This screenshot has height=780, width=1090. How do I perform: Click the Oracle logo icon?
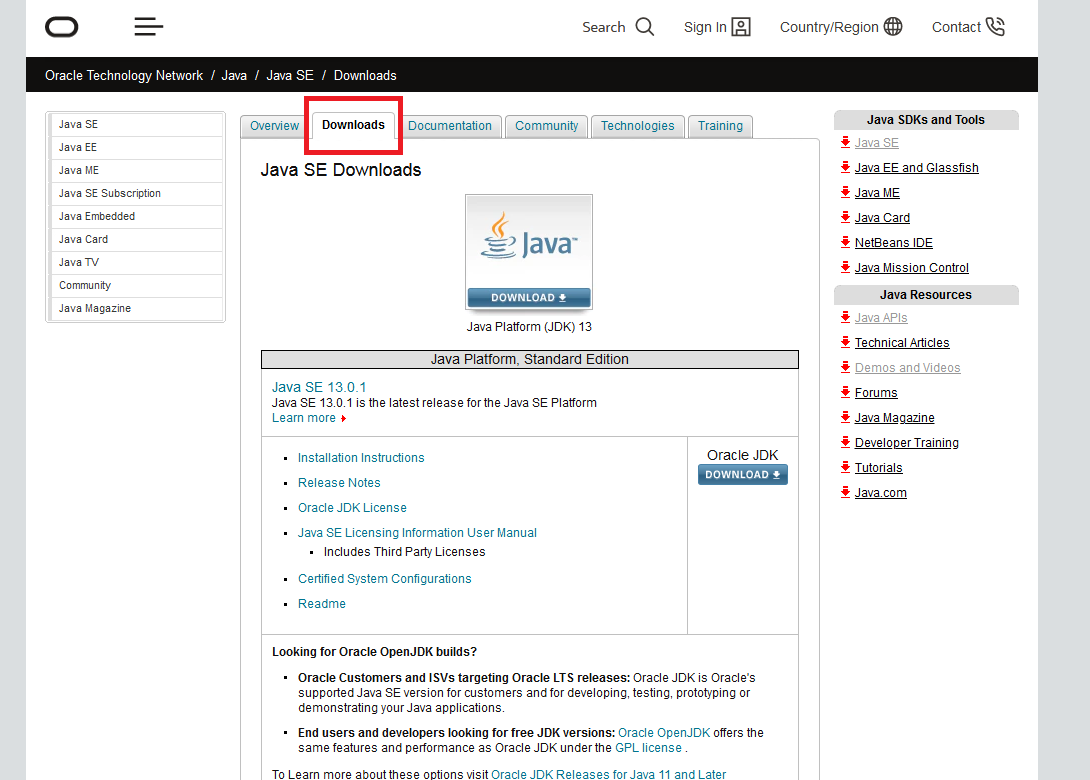pos(61,27)
